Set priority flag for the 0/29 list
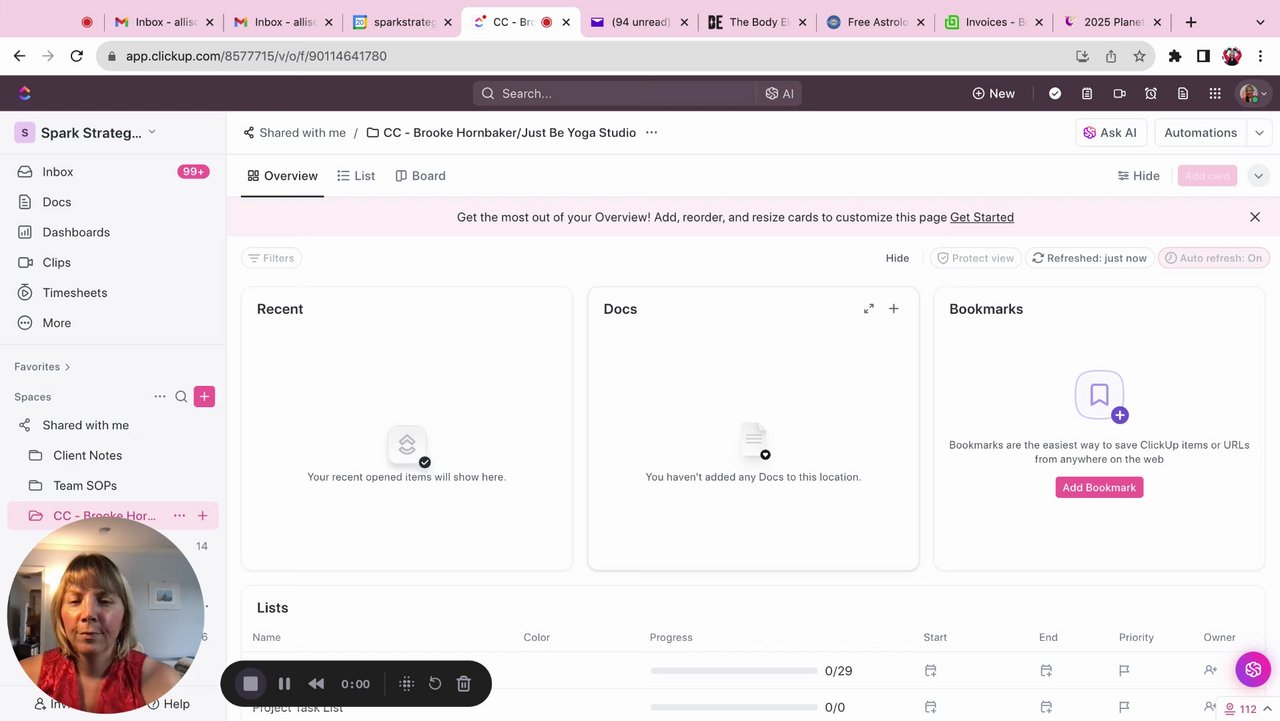This screenshot has height=721, width=1280. click(1124, 671)
